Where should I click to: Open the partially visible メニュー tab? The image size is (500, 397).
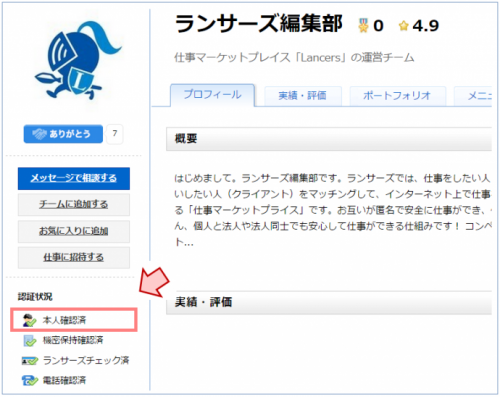473,96
